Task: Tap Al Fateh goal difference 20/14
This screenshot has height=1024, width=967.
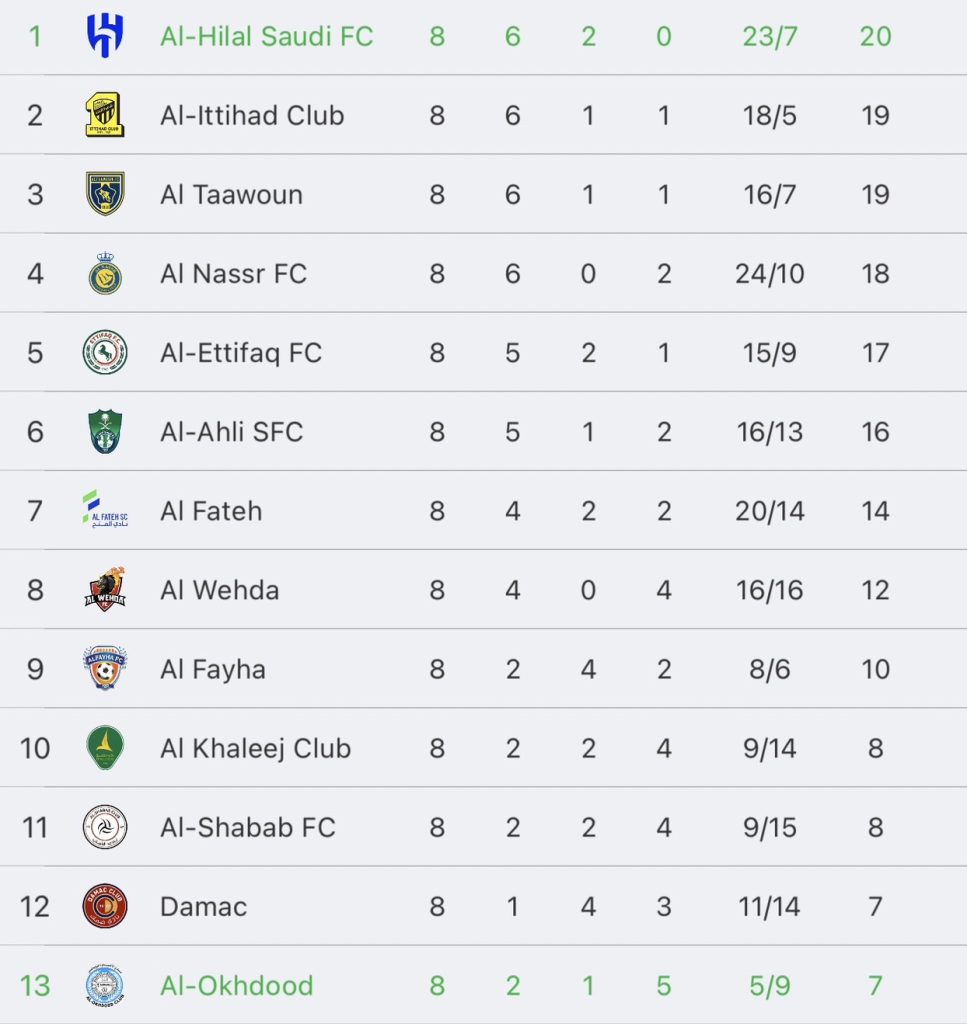Action: pos(769,511)
